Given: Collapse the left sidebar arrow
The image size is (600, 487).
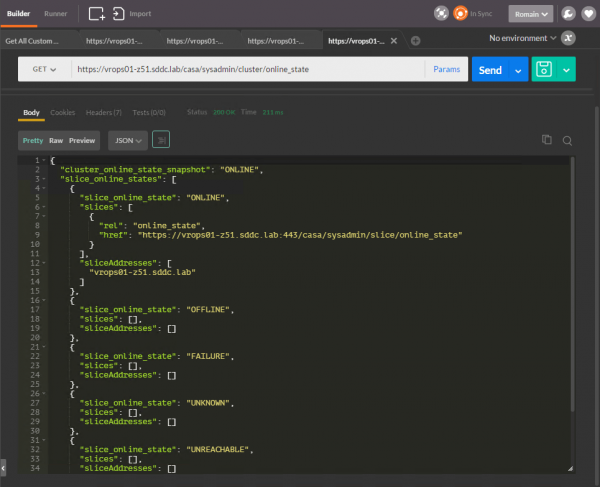Looking at the screenshot, I should tap(3, 467).
